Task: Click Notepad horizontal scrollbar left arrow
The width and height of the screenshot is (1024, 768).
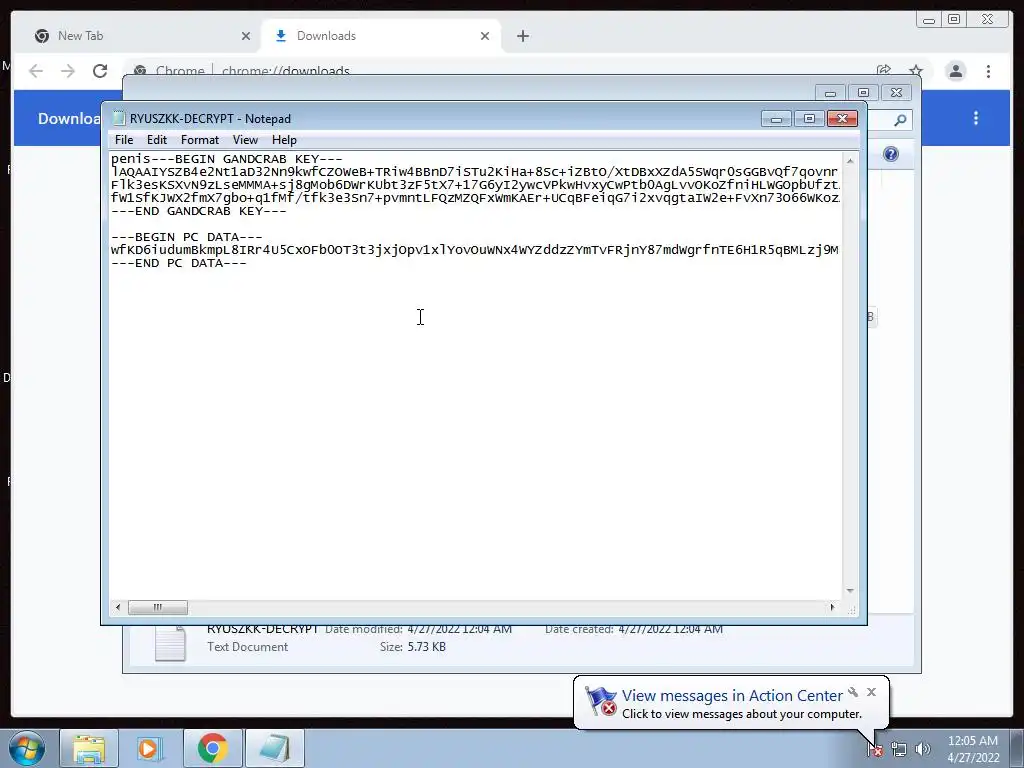Action: 118,607
